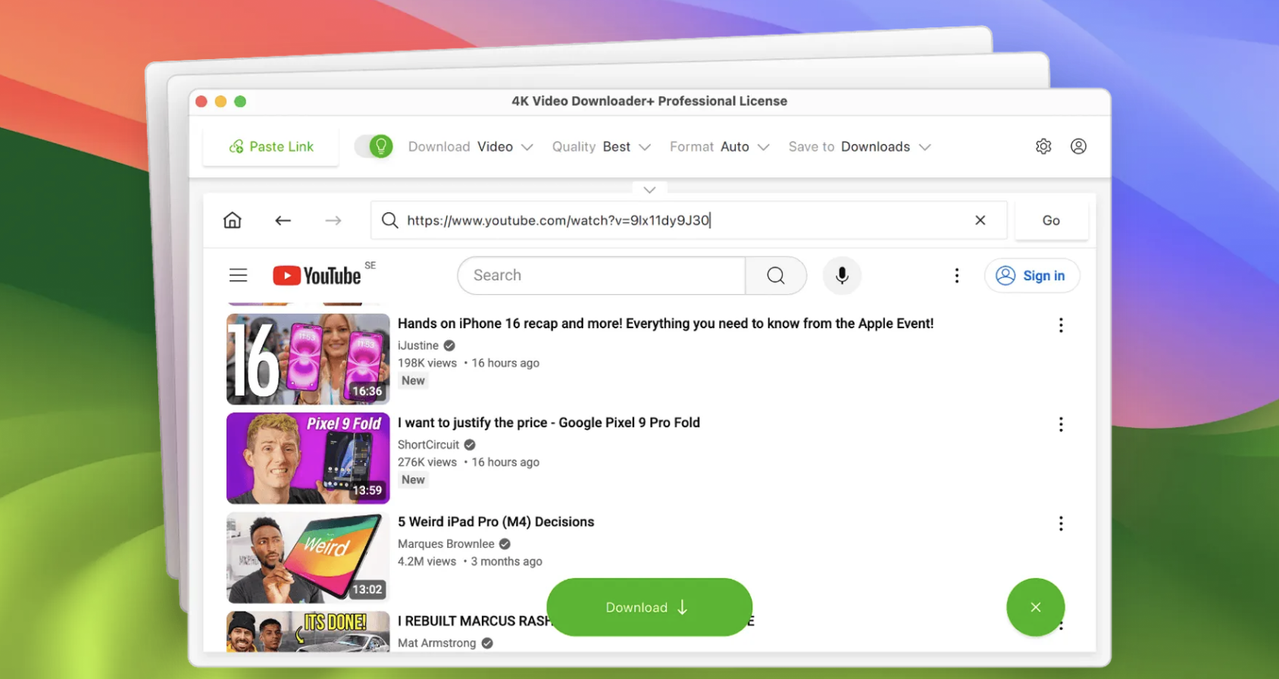The width and height of the screenshot is (1279, 679).
Task: Open settings via the gear icon
Action: [x=1043, y=146]
